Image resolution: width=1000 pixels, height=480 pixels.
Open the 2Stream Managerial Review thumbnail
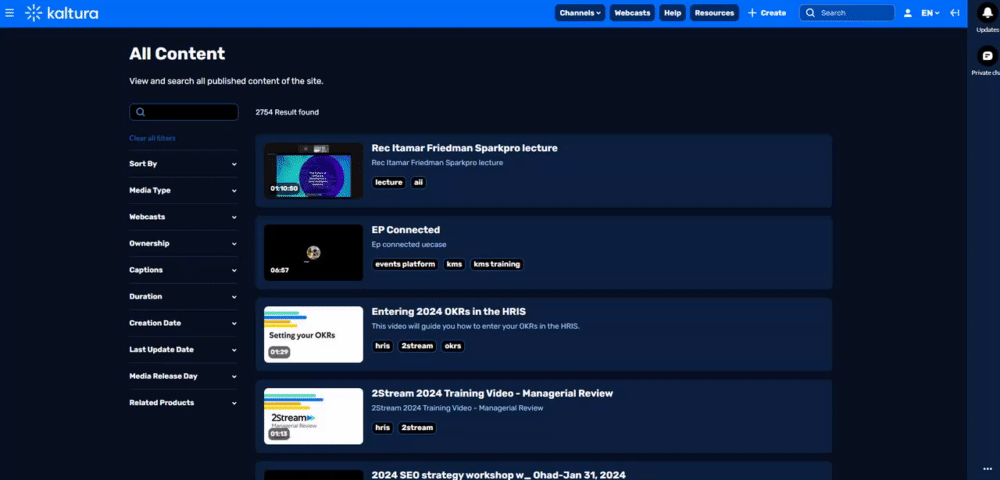click(313, 416)
